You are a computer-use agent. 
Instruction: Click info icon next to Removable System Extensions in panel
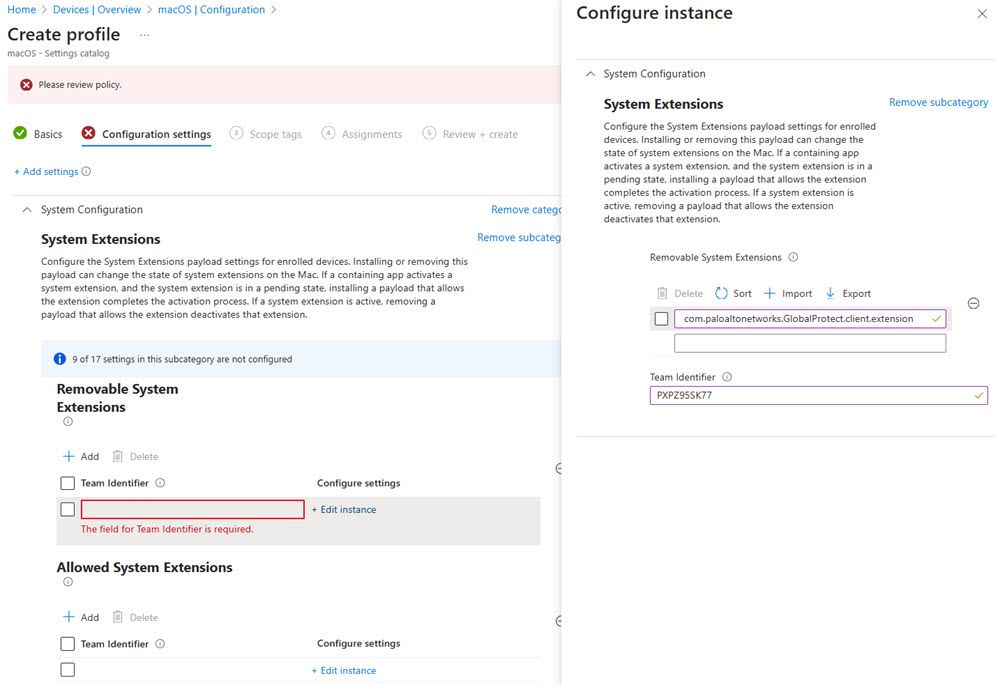(793, 258)
